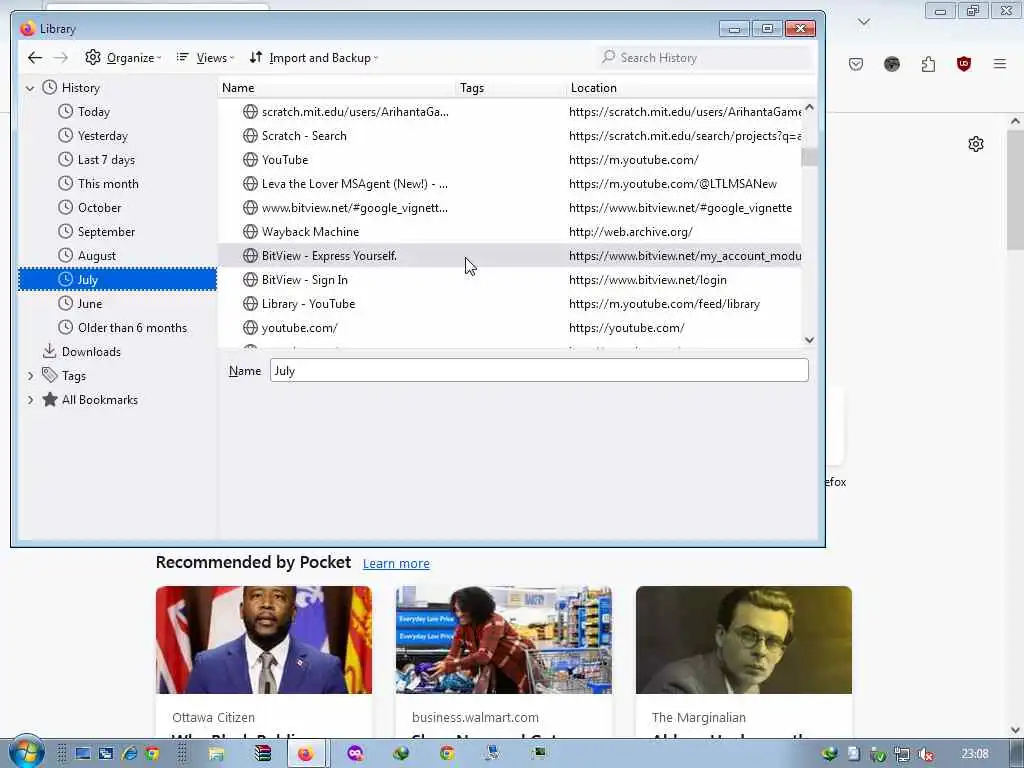Open the Firefox hamburger menu
Viewport: 1024px width, 768px height.
pyautogui.click(x=1000, y=64)
